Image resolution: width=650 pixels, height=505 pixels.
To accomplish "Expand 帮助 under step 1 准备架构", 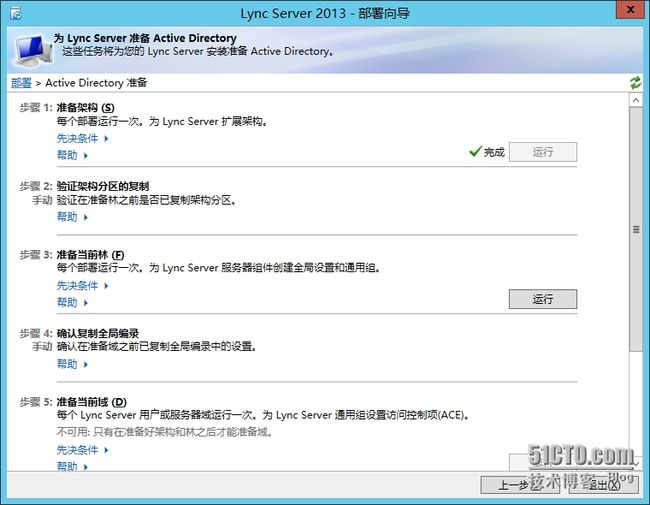I will pyautogui.click(x=72, y=155).
